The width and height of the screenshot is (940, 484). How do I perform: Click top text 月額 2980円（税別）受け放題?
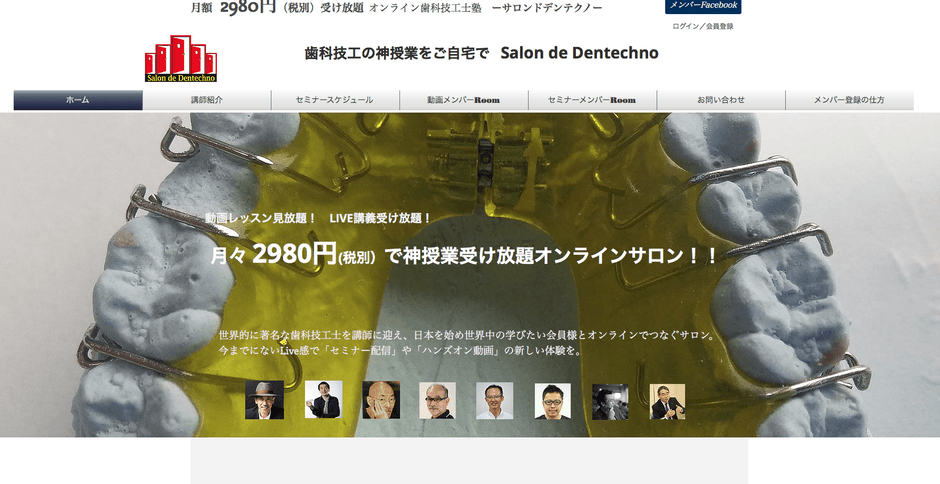click(277, 7)
